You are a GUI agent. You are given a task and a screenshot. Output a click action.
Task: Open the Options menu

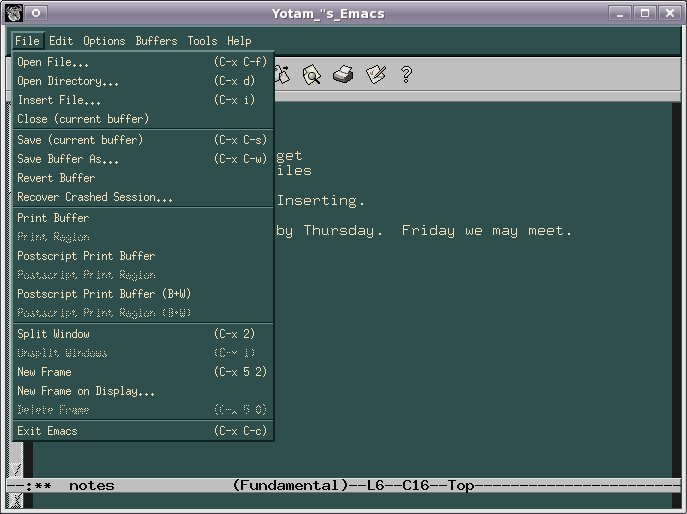click(104, 41)
